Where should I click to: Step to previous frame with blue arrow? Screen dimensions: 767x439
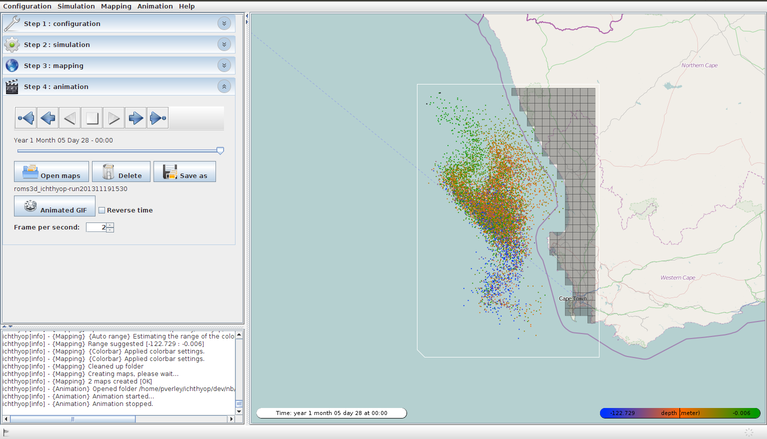[47, 119]
